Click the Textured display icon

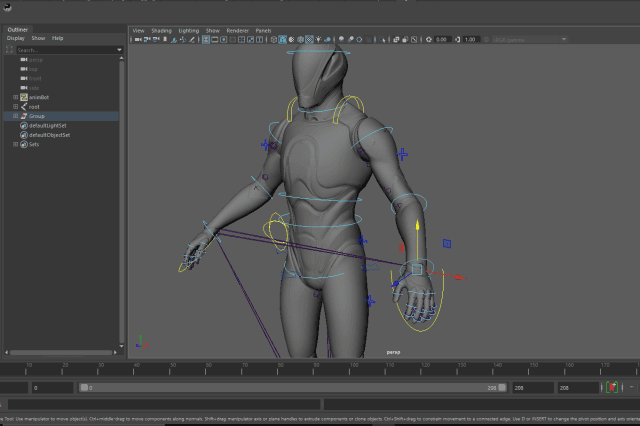pyautogui.click(x=309, y=40)
